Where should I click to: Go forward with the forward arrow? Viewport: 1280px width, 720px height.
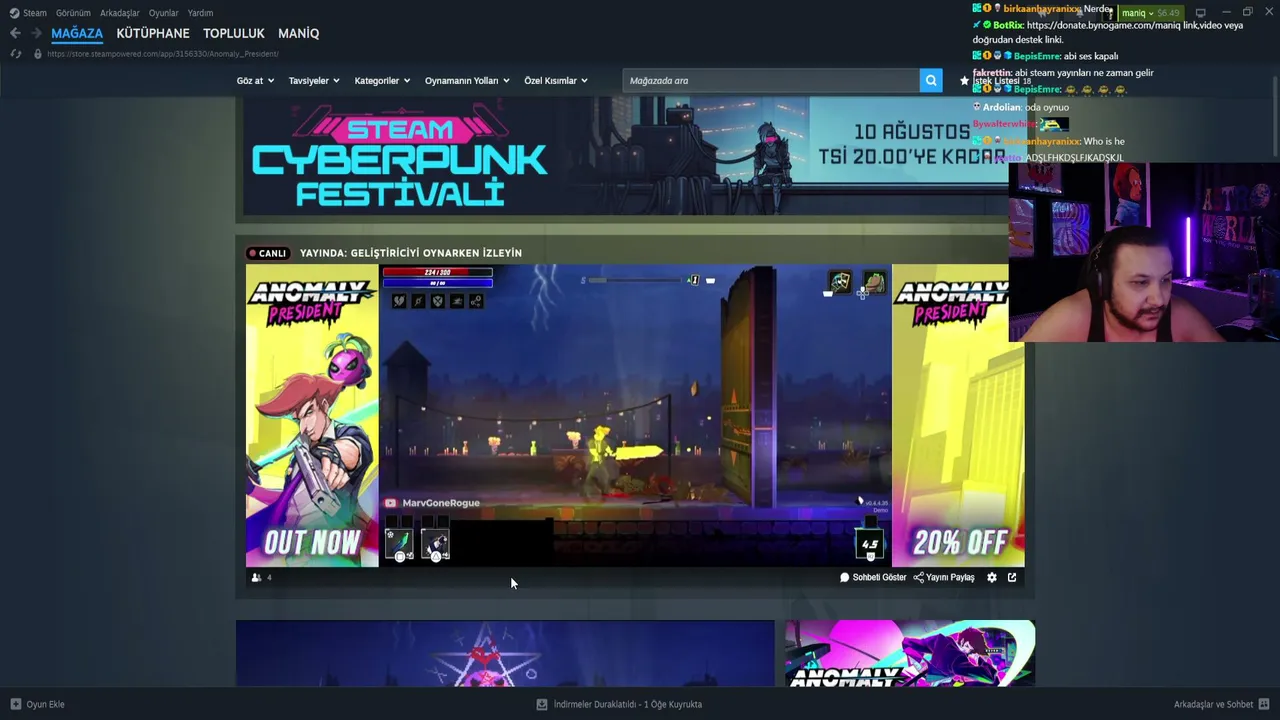click(x=36, y=33)
